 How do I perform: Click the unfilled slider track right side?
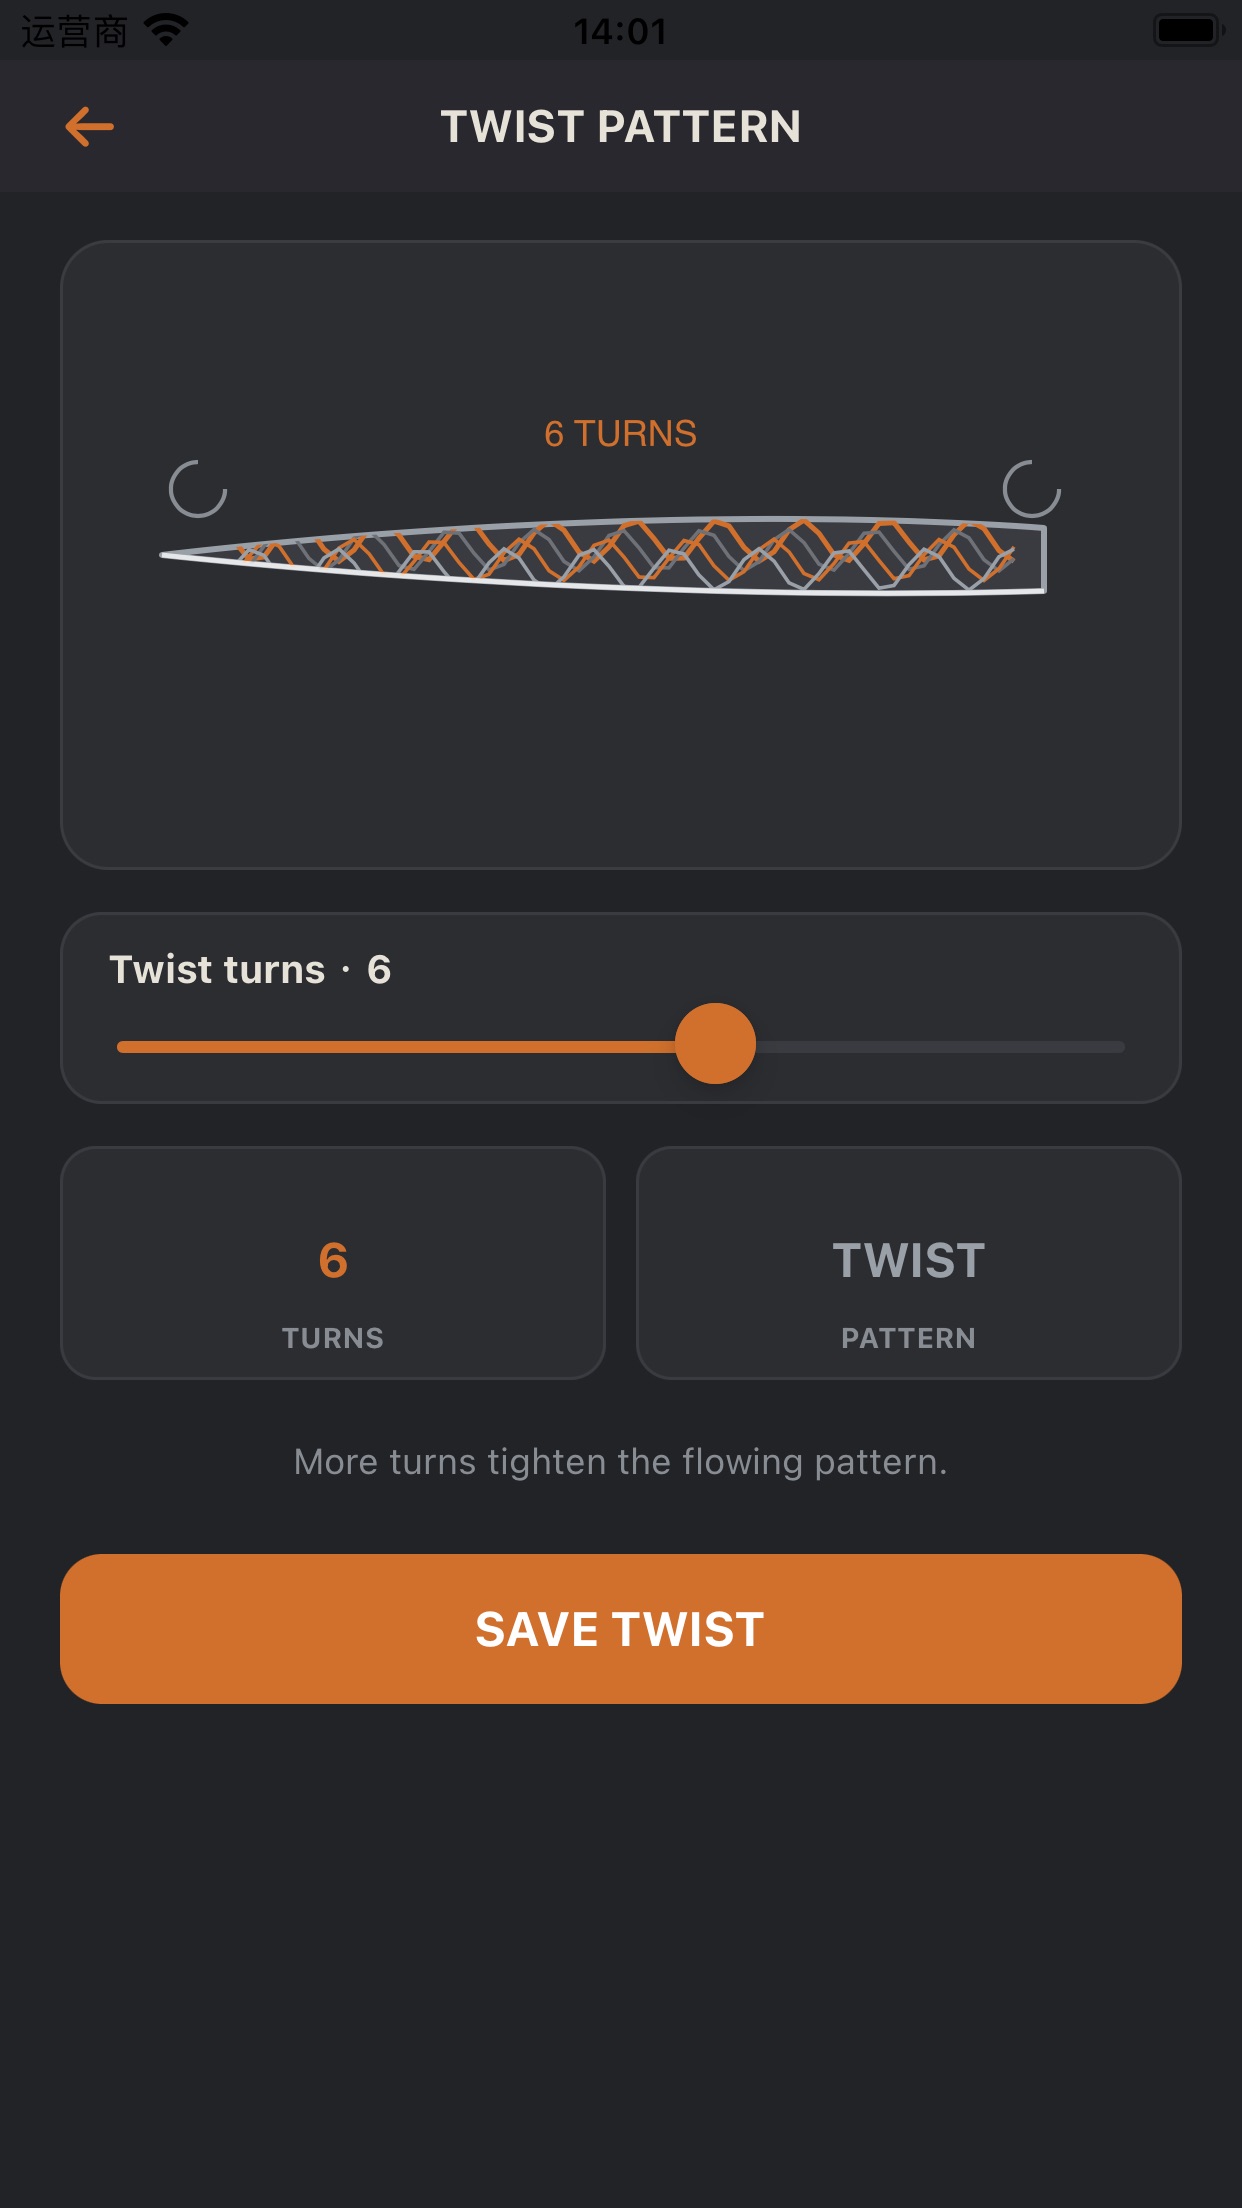[x=940, y=1047]
